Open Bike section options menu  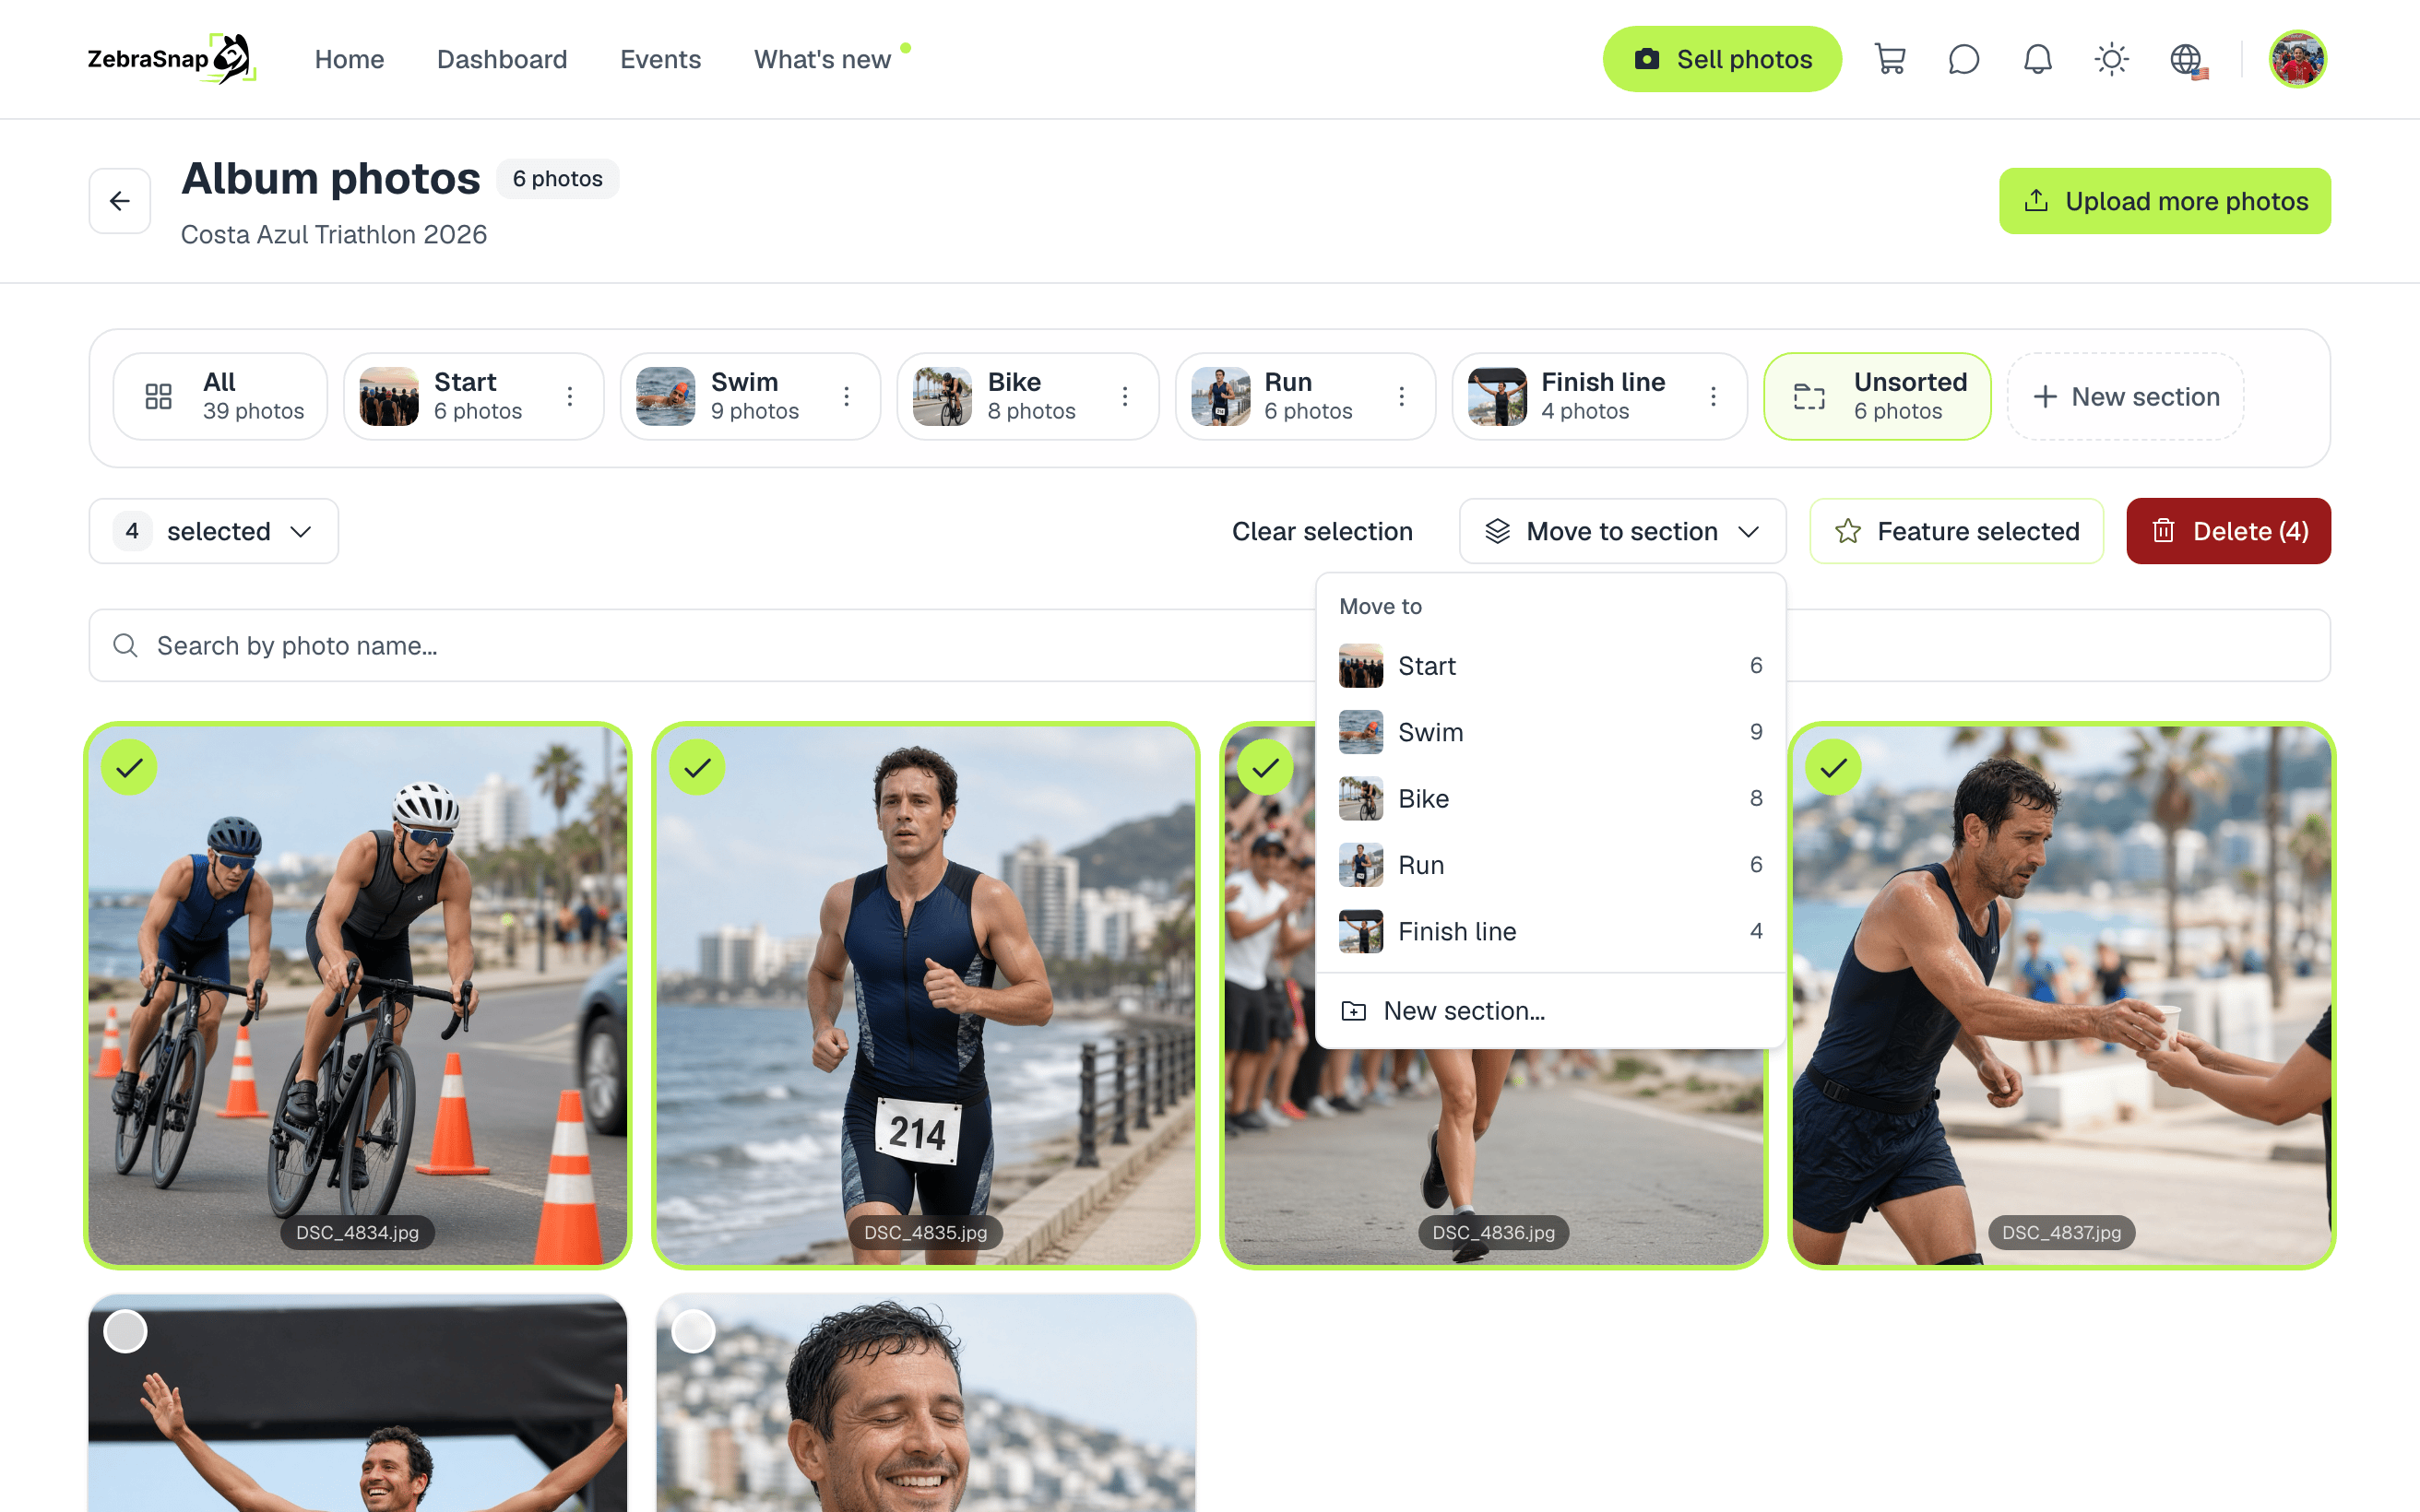point(1125,397)
